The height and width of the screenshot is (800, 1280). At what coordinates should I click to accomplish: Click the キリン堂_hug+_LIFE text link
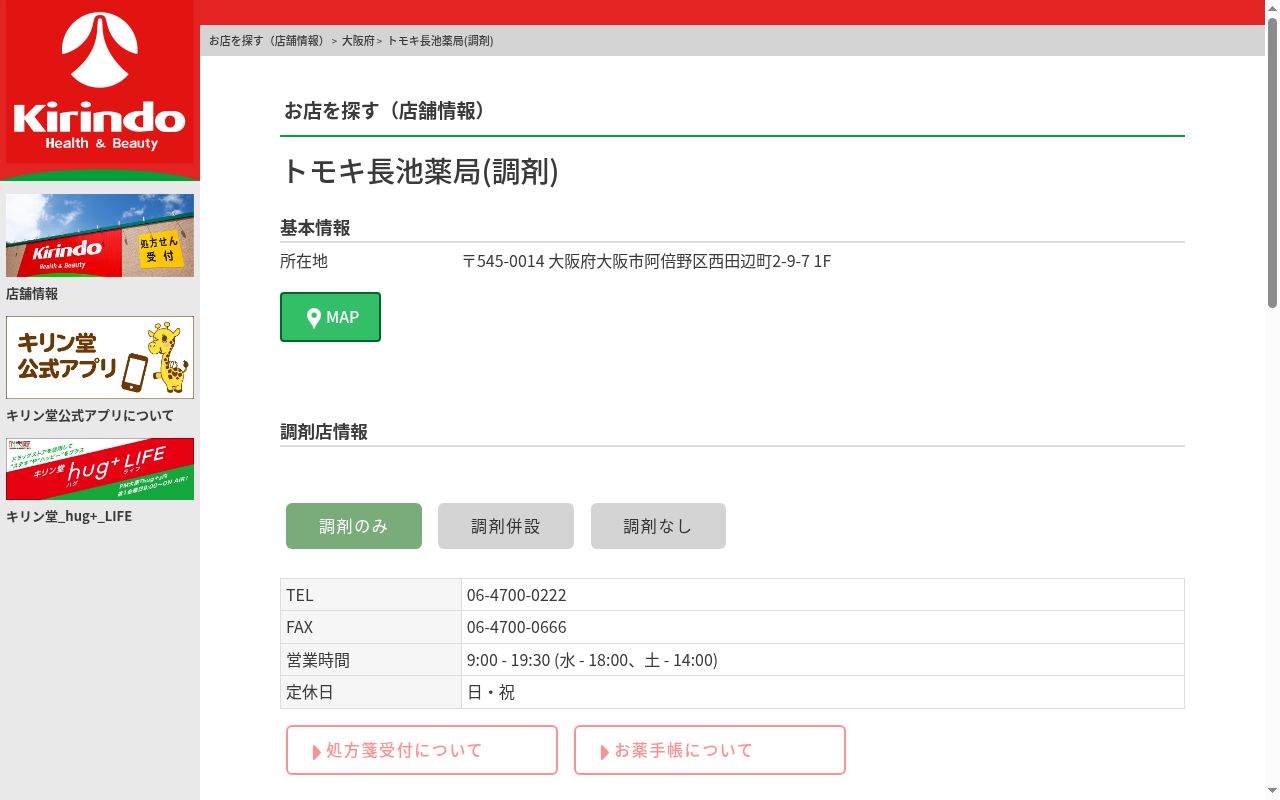point(69,517)
